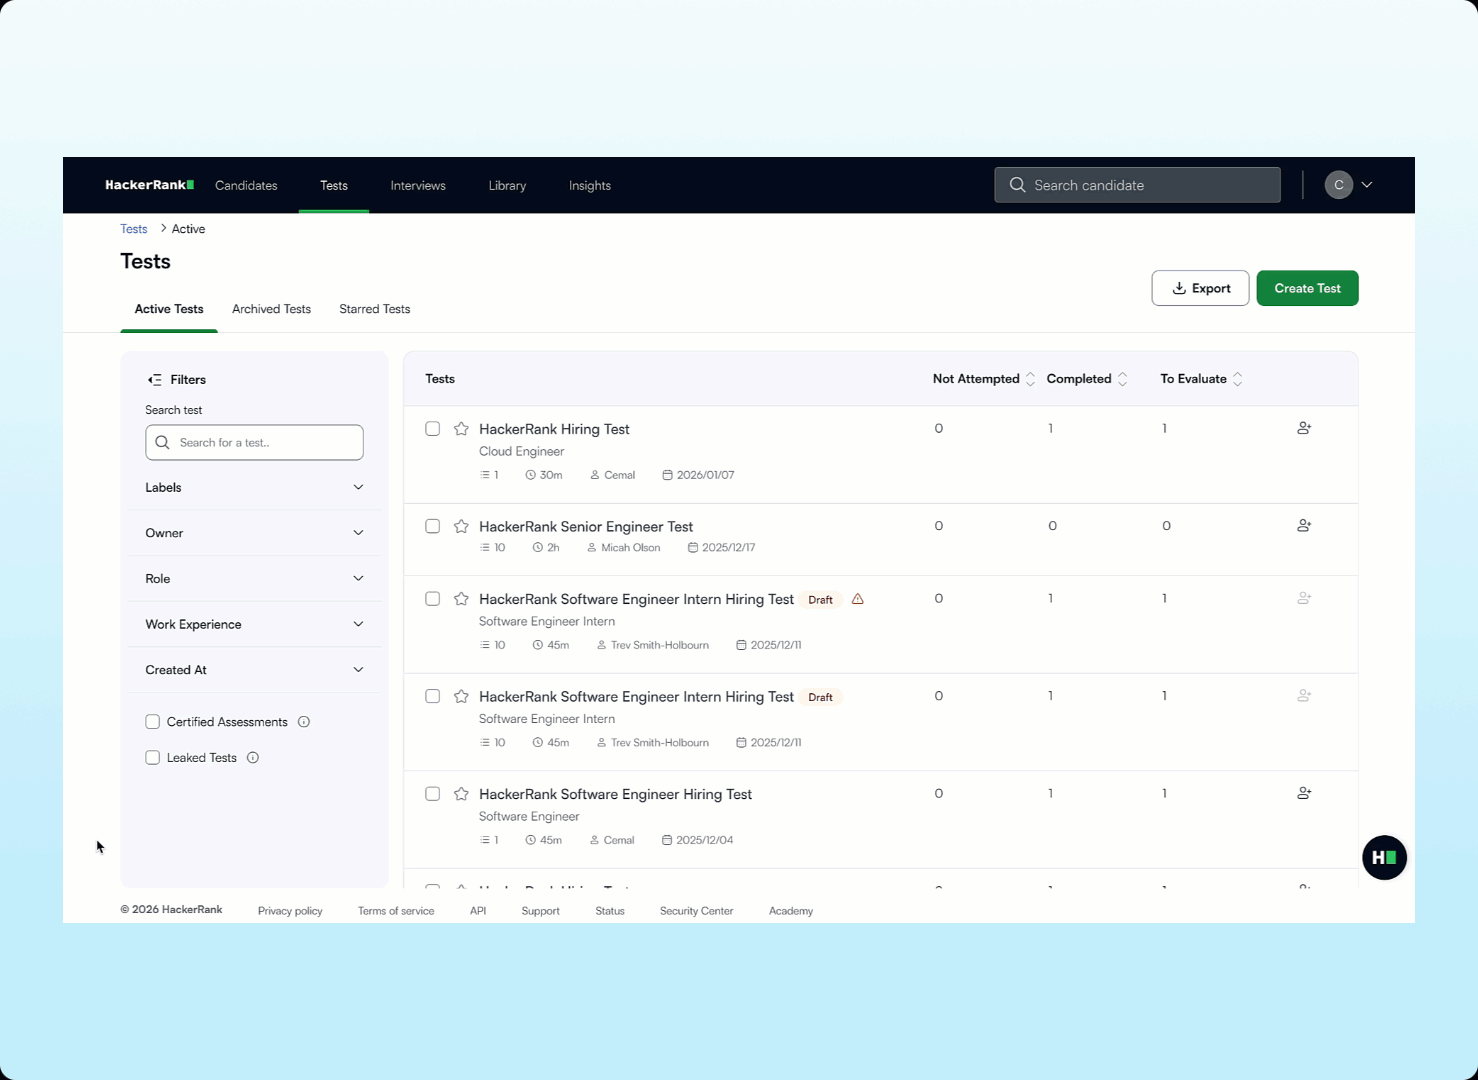The height and width of the screenshot is (1080, 1478).
Task: Expand the Labels filter
Action: click(254, 488)
